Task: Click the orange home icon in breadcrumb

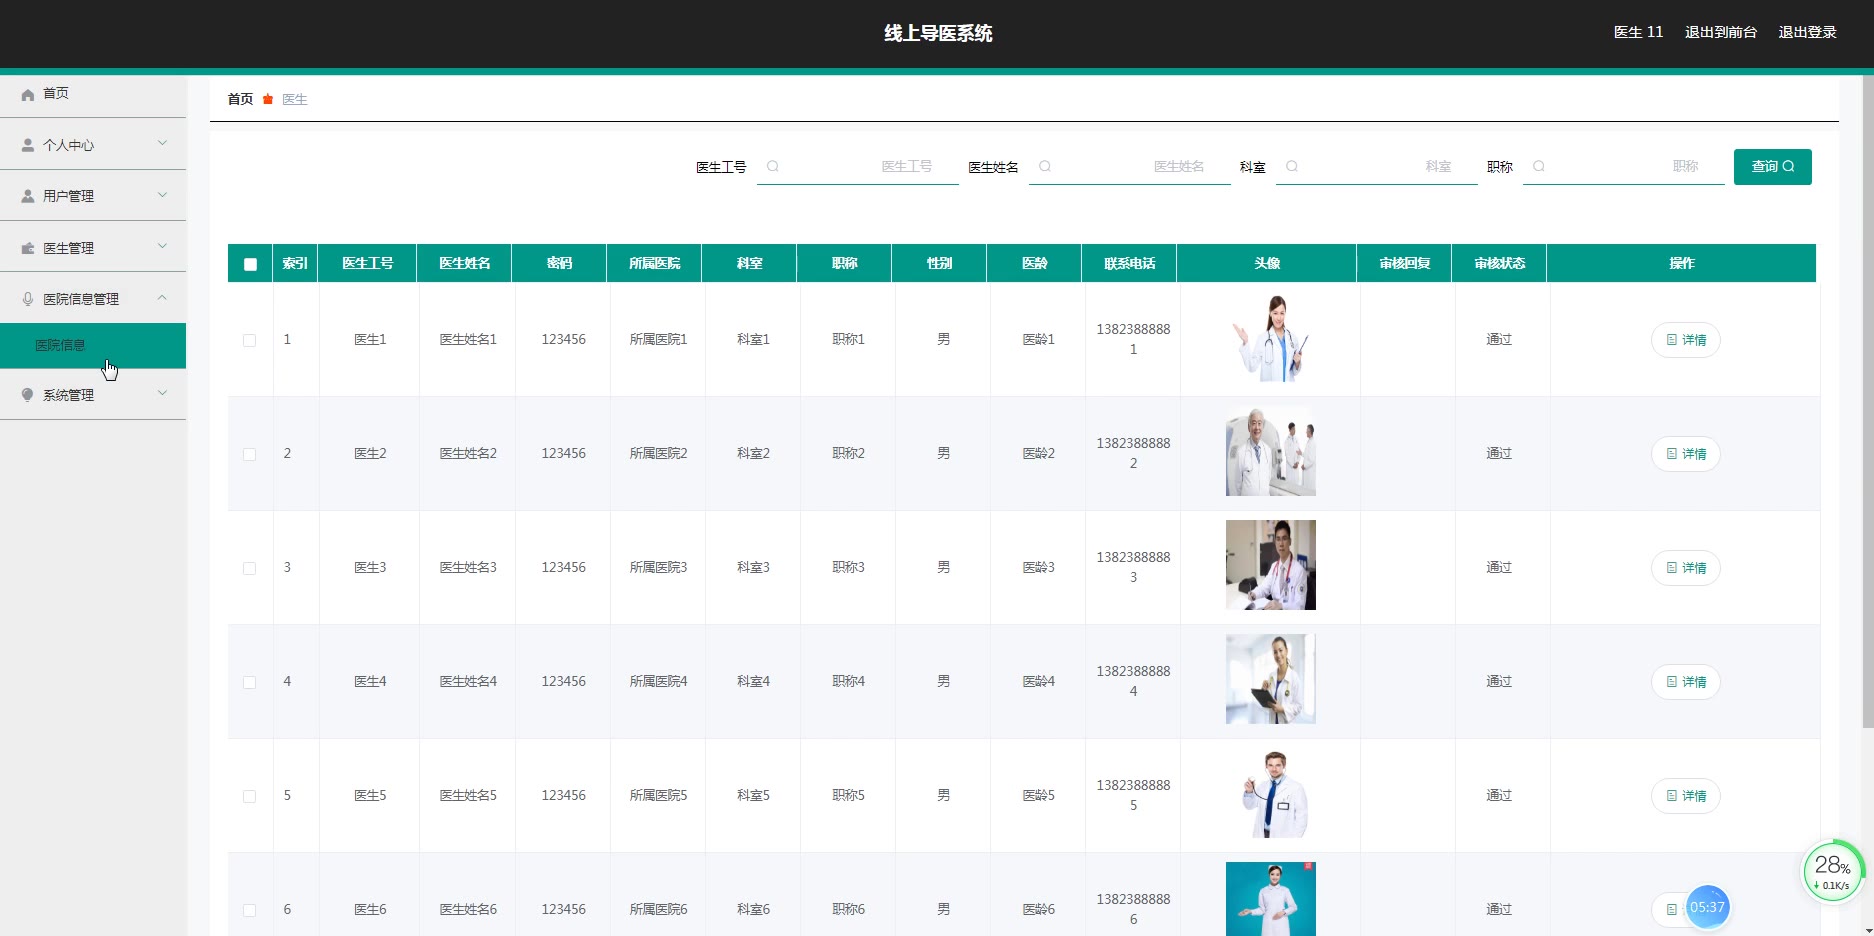Action: [268, 99]
